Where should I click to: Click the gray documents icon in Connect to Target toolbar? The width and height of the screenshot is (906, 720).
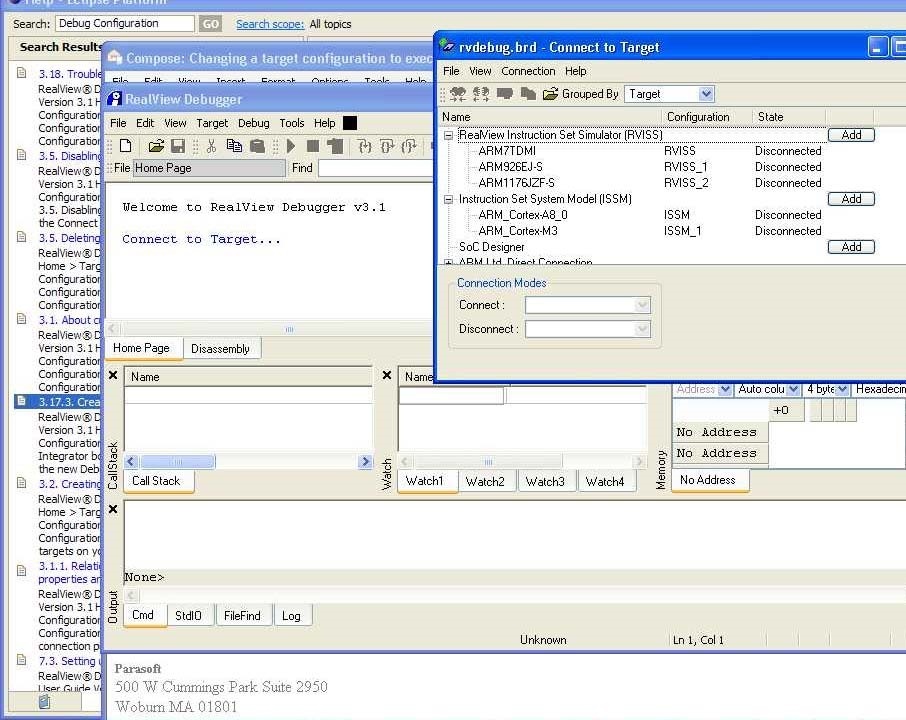528,94
